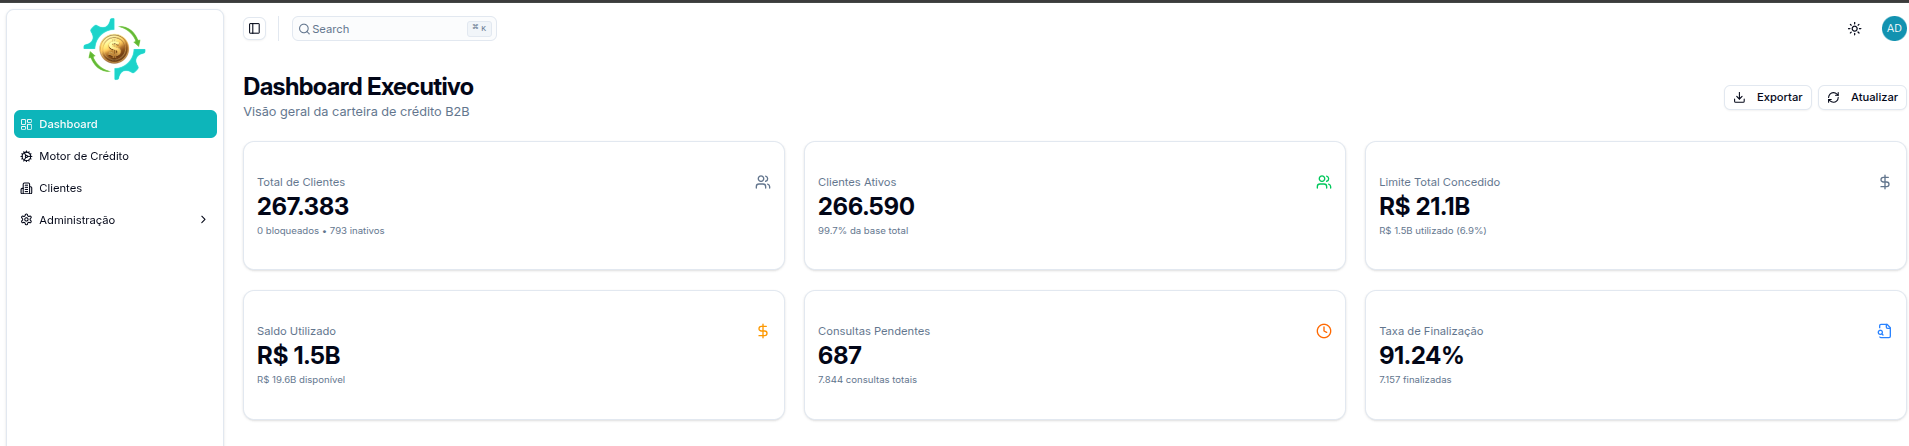Image resolution: width=1909 pixels, height=446 pixels.
Task: Click the 'Consultas Pendentes' label
Action: click(874, 331)
